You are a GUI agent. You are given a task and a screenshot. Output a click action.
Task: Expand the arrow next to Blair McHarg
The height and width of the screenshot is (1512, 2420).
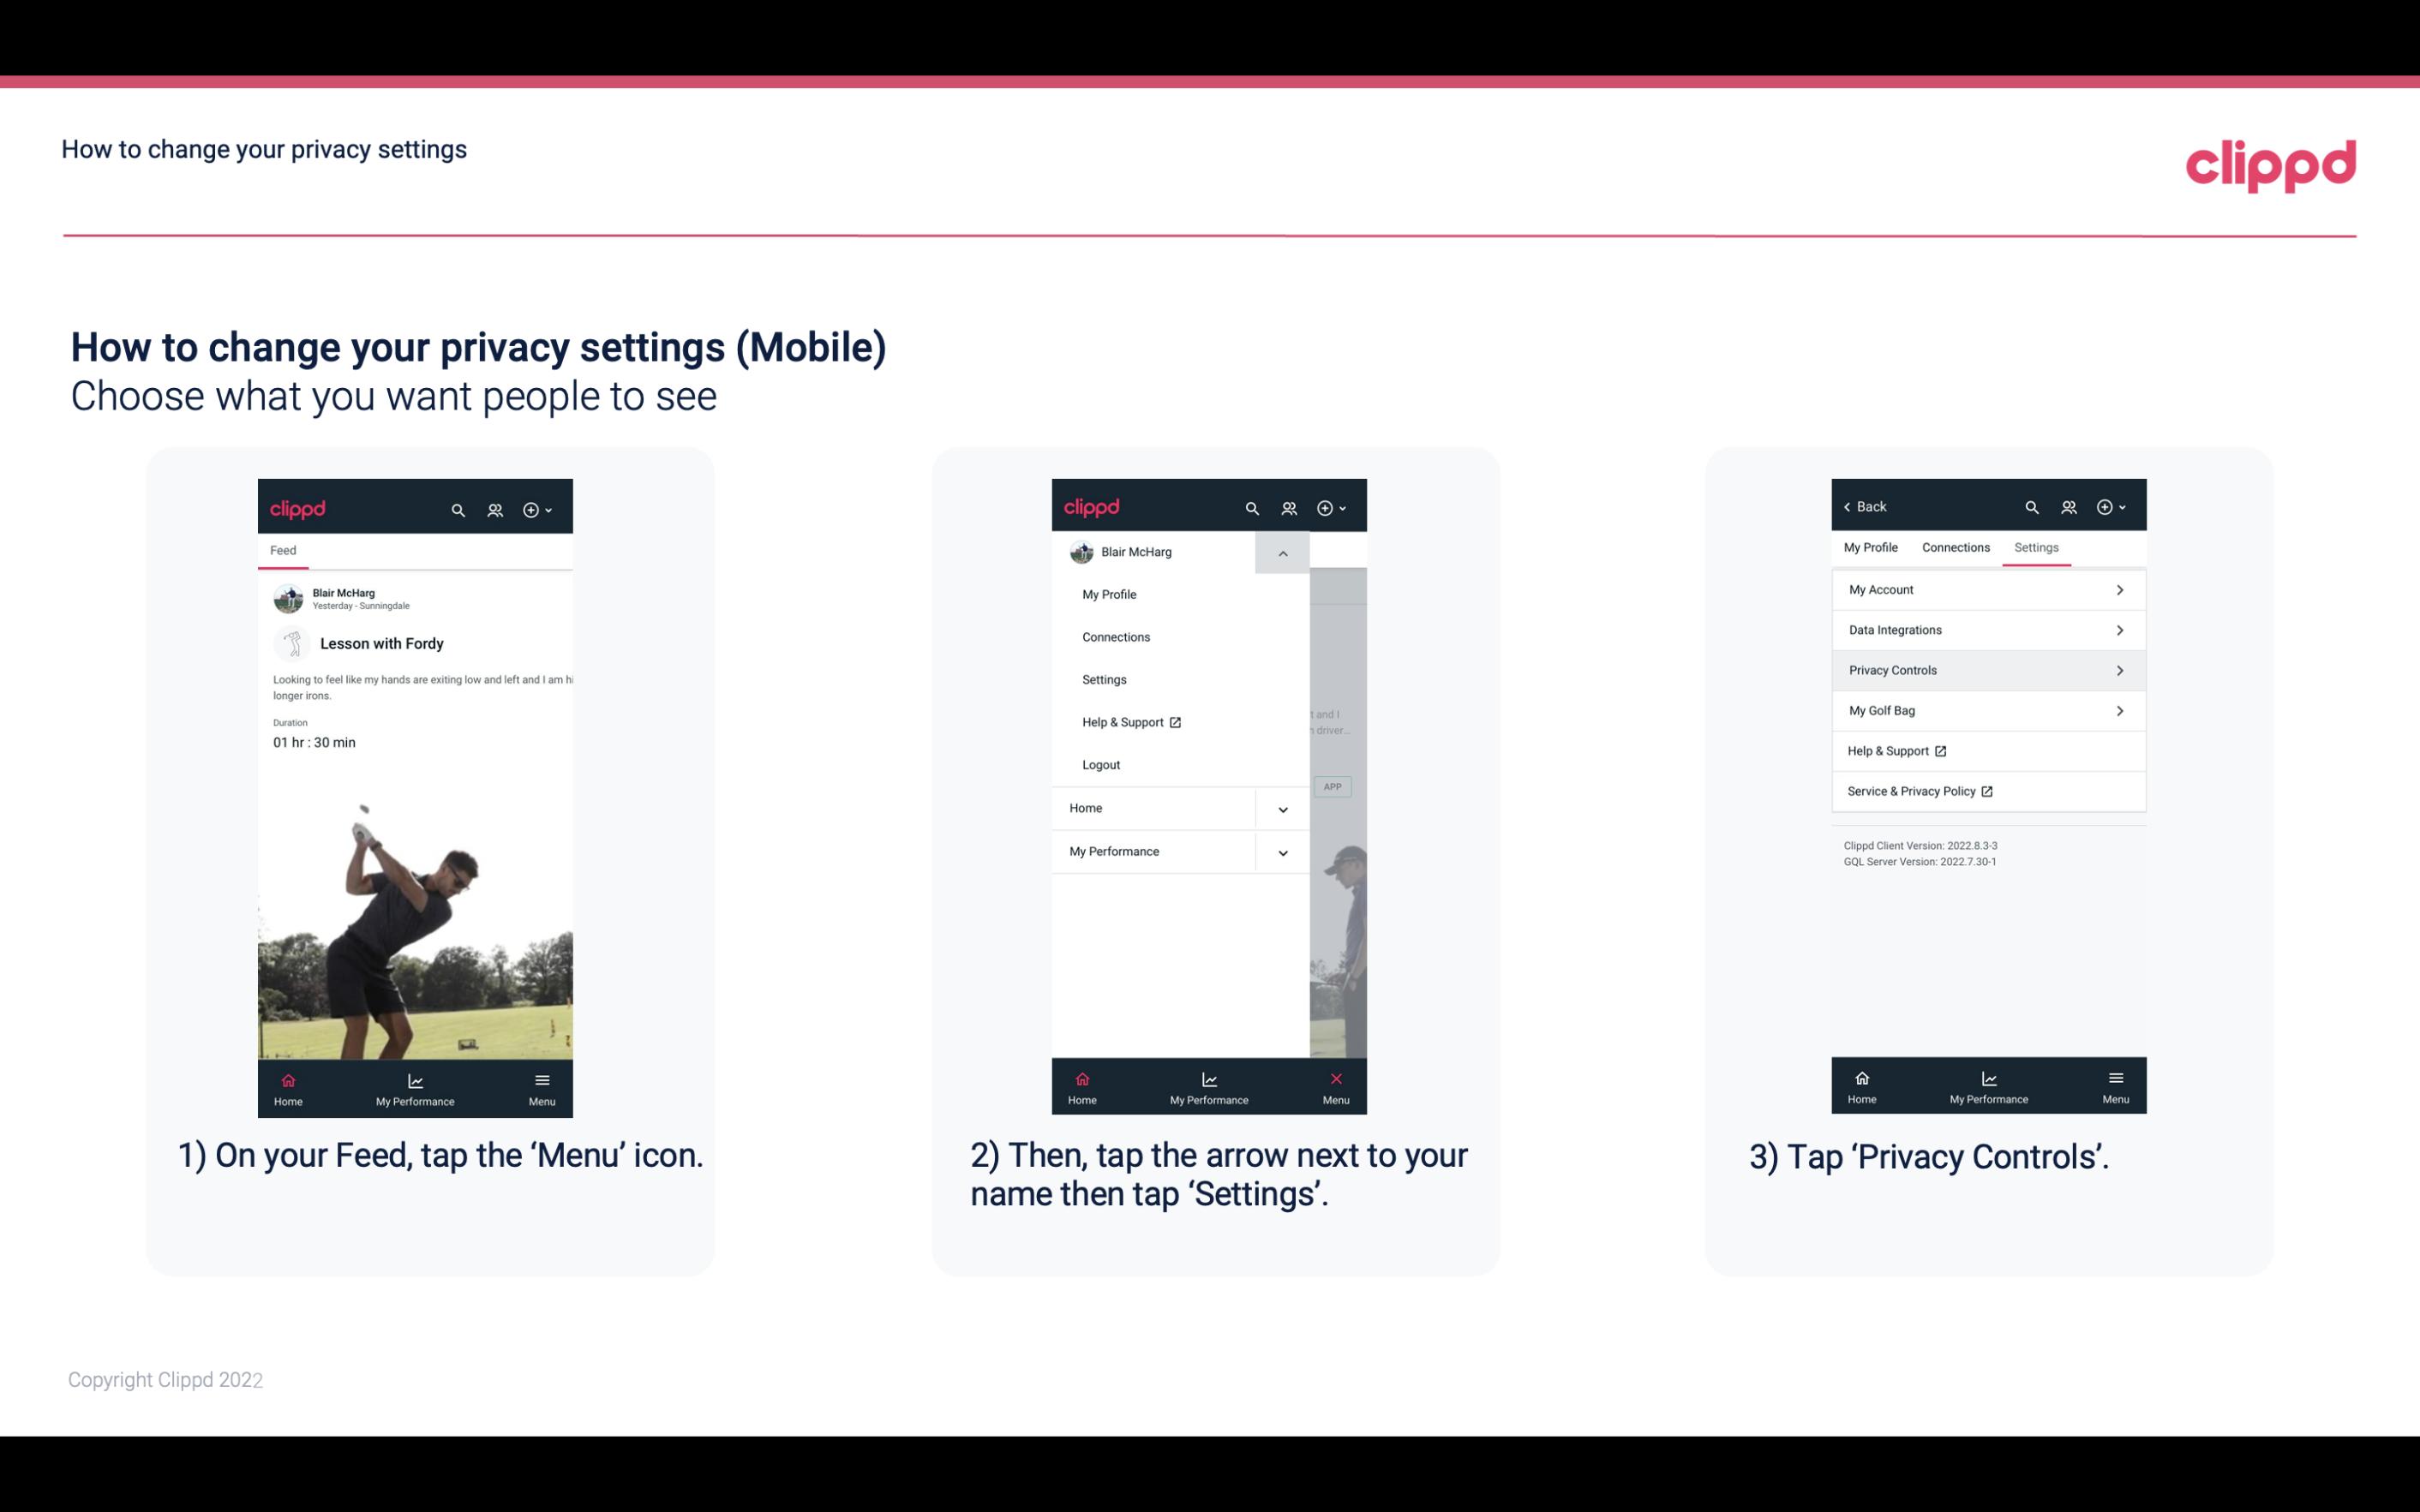coord(1284,554)
